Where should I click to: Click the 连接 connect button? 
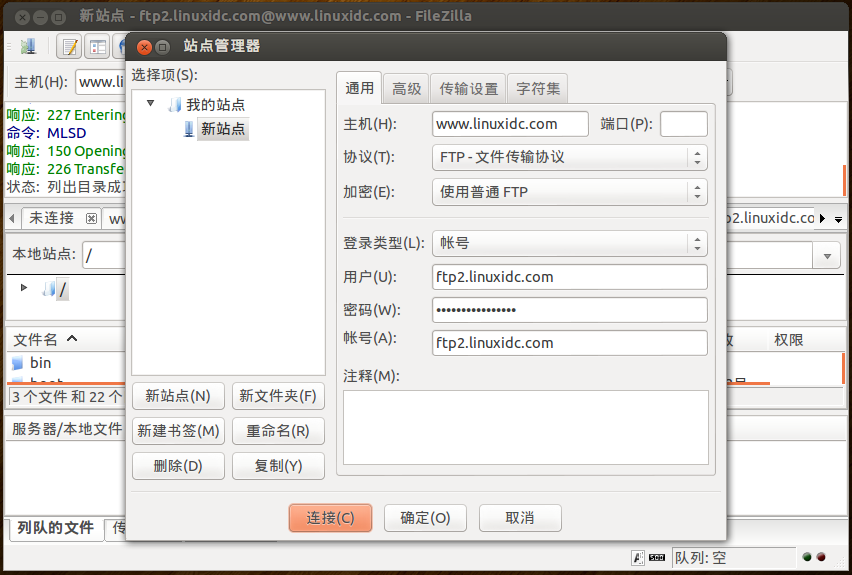pyautogui.click(x=330, y=518)
